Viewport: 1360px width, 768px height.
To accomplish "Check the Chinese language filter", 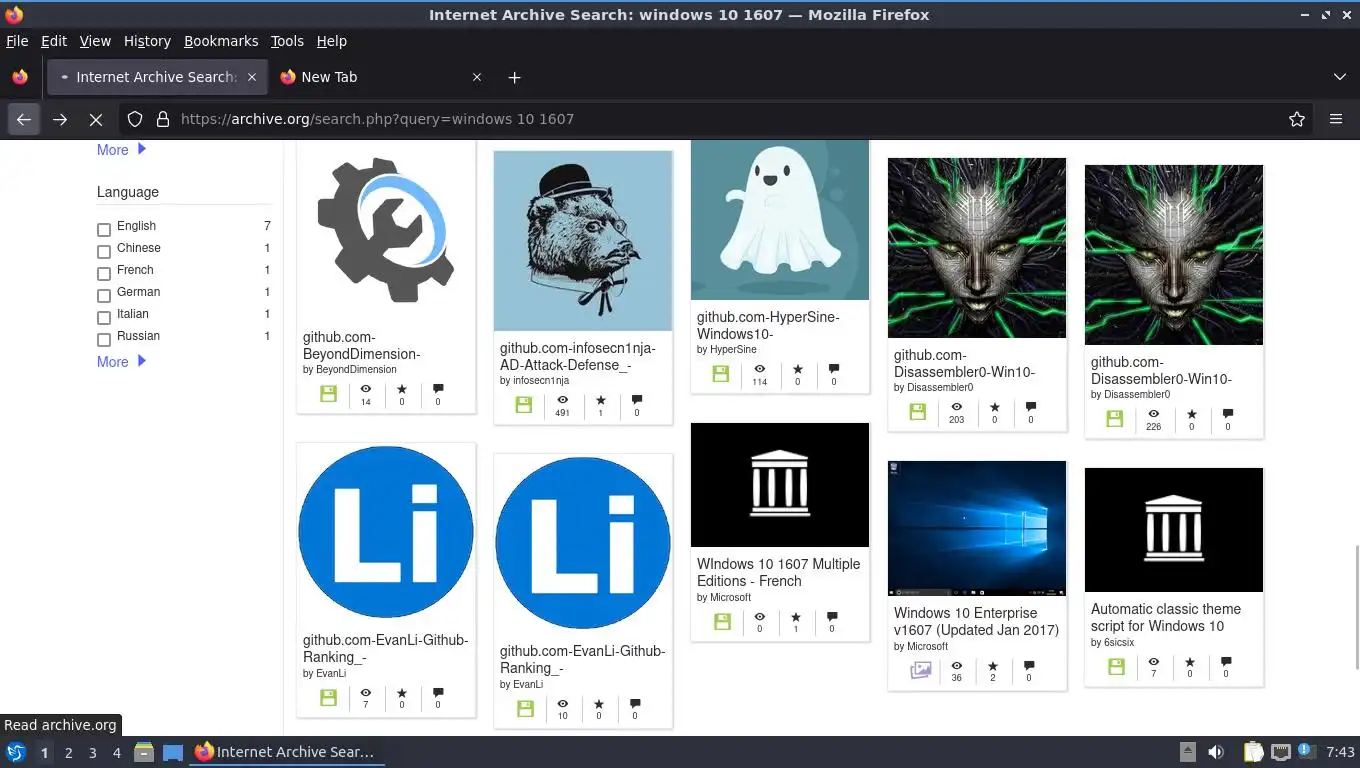I will [x=103, y=252].
